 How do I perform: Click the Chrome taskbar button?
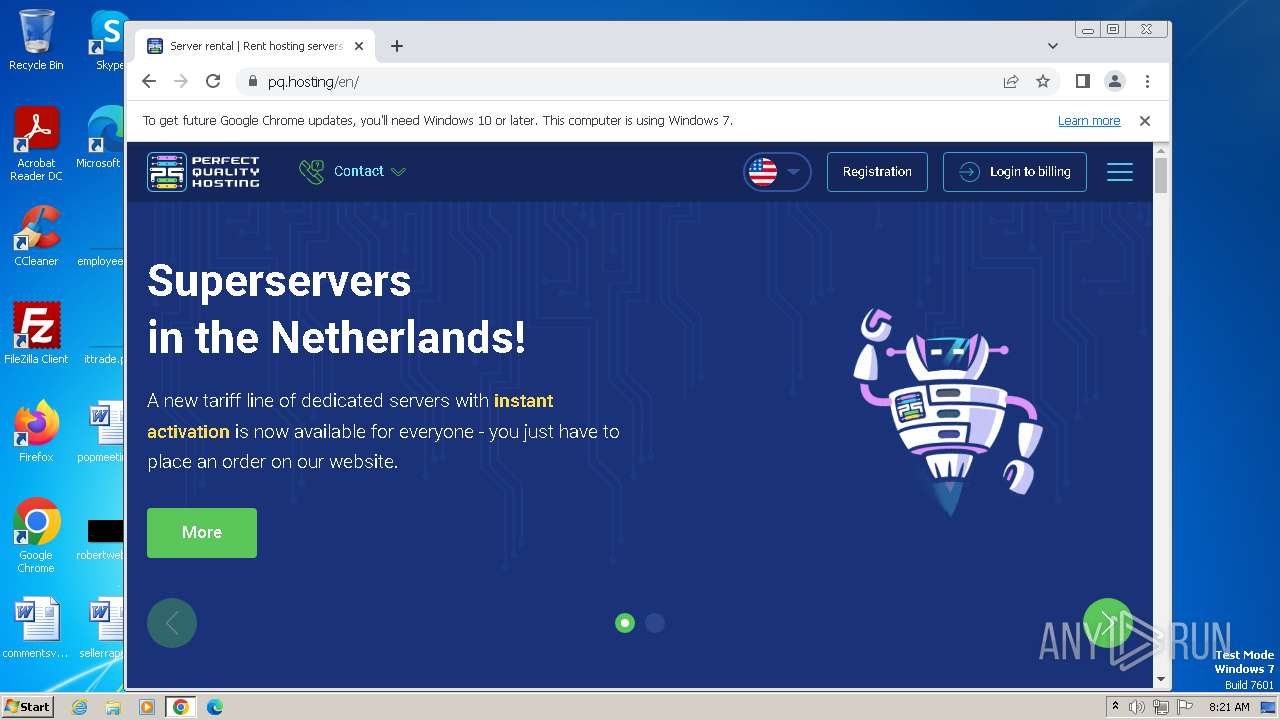click(x=181, y=707)
